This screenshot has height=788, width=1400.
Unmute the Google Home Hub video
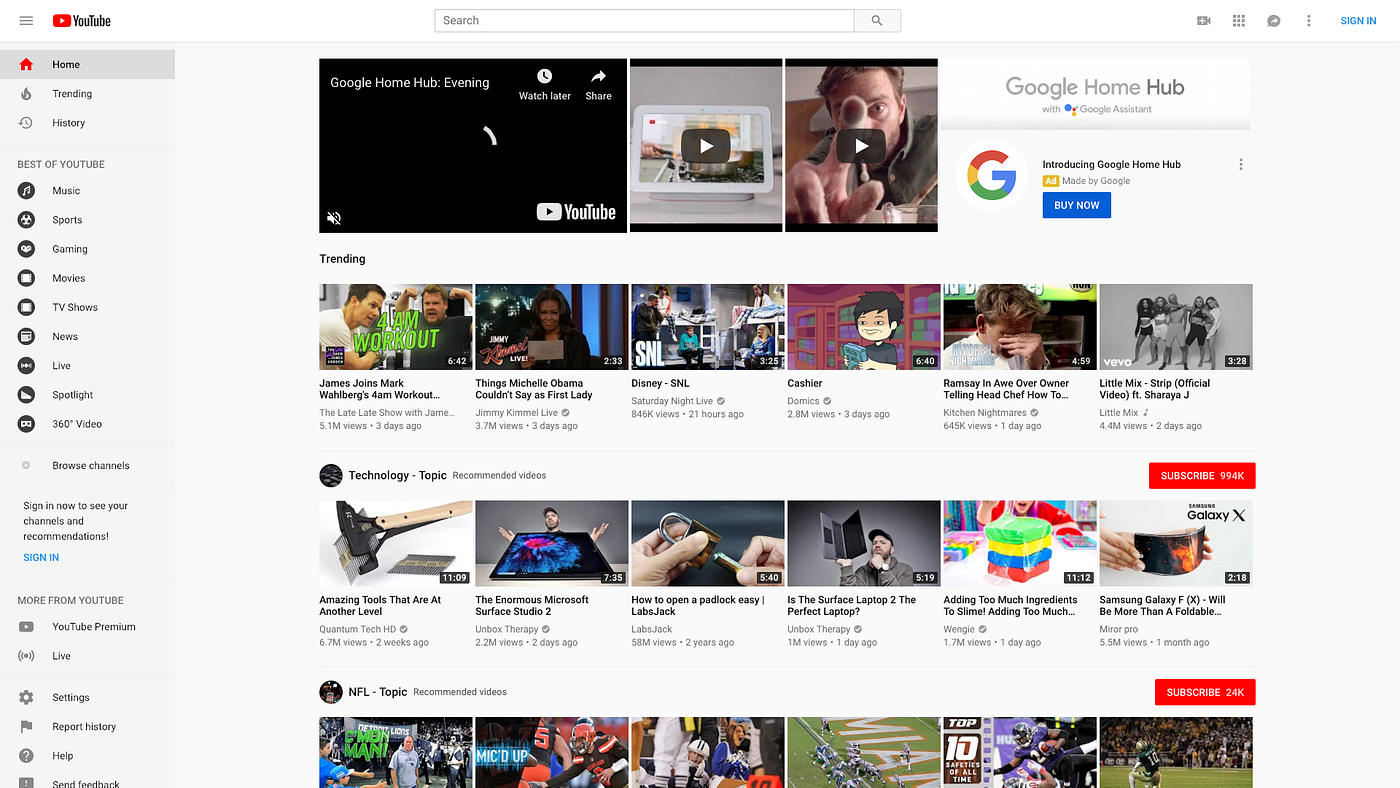[x=334, y=217]
